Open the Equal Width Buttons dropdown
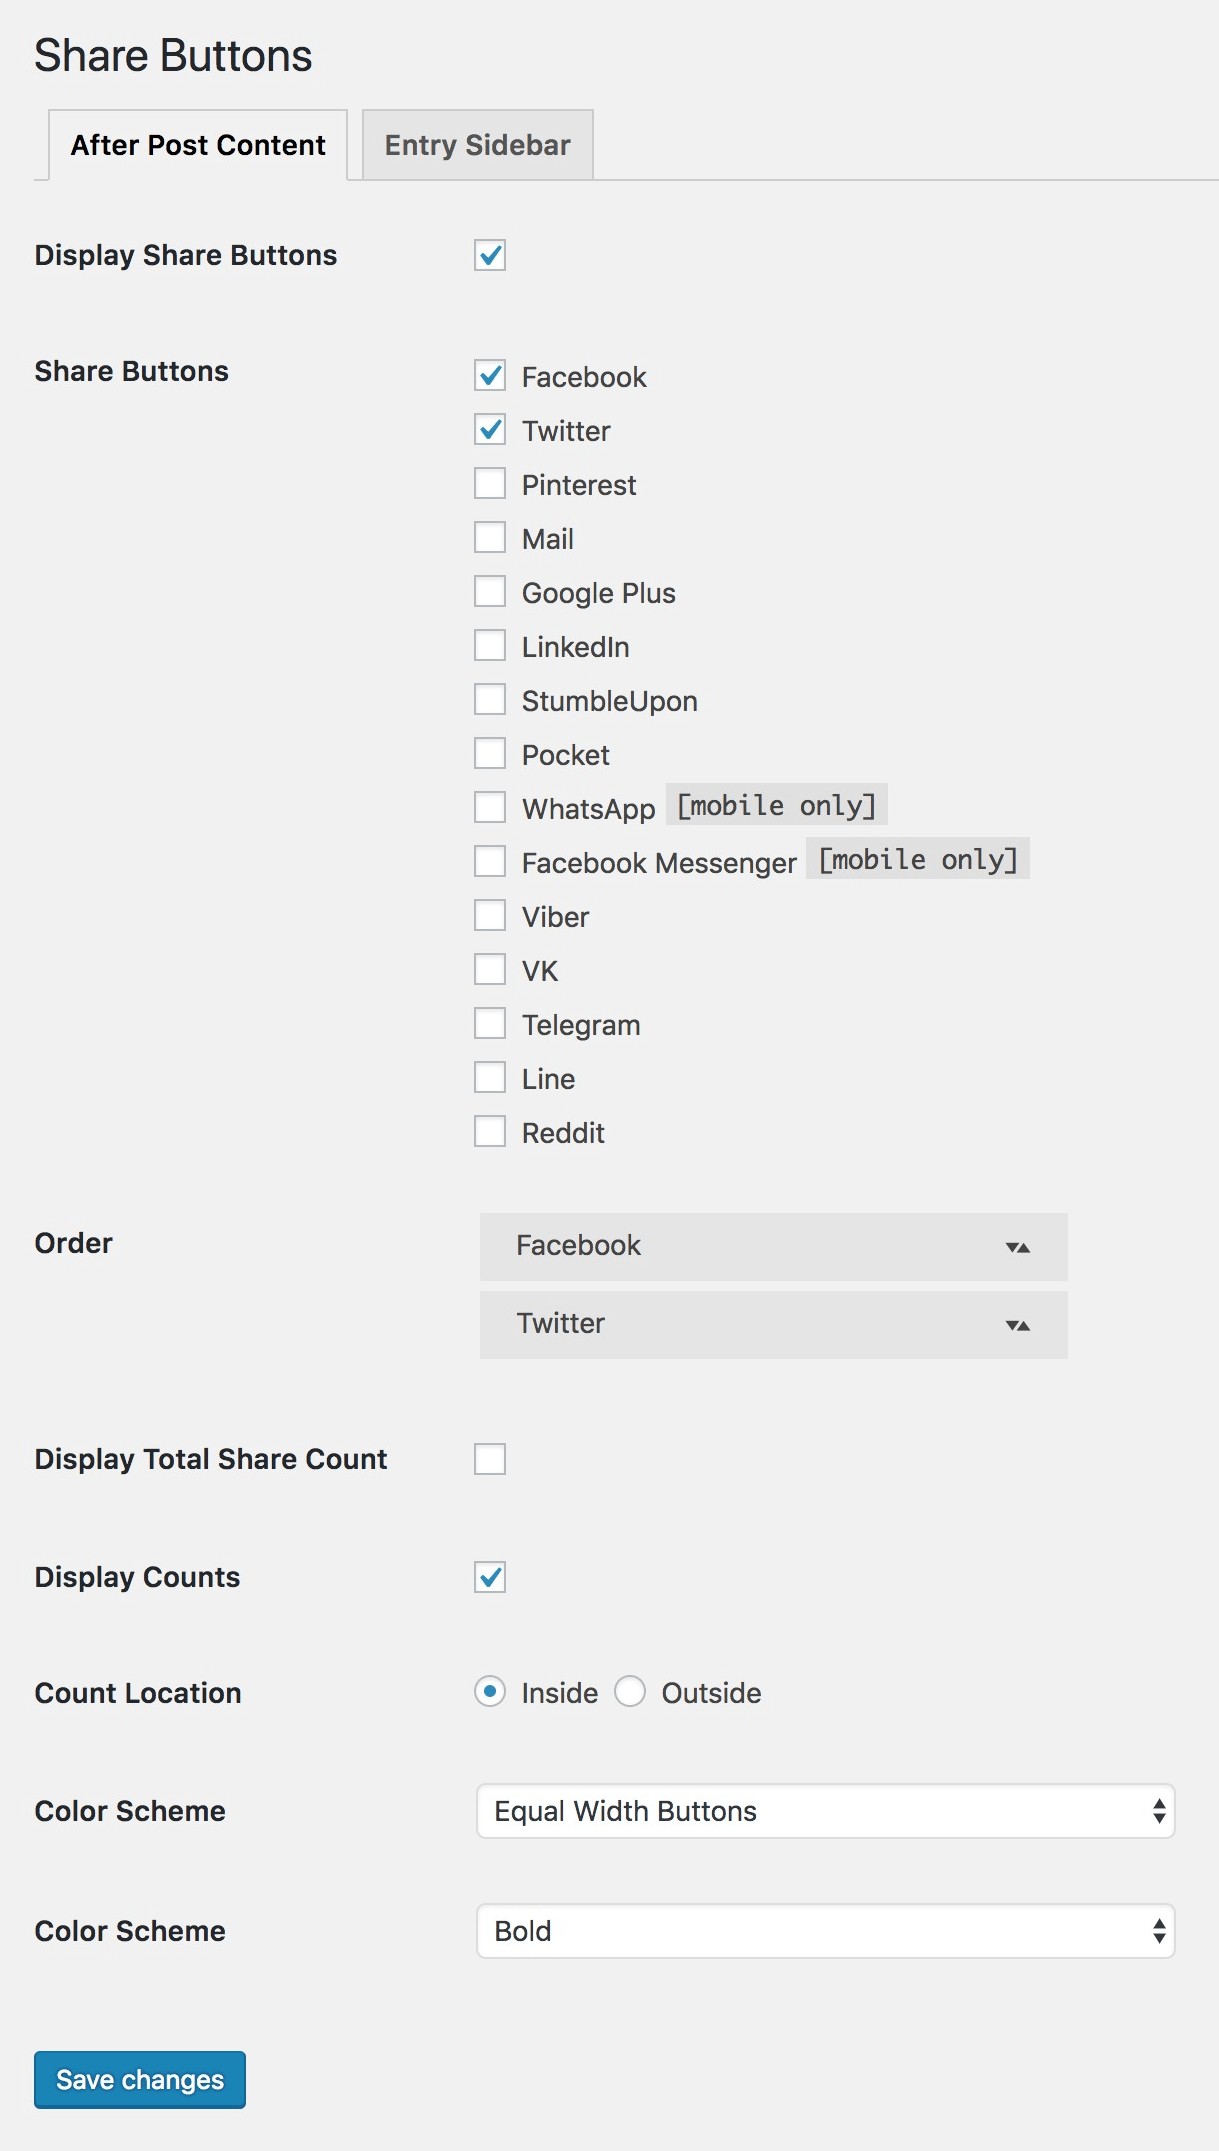This screenshot has width=1219, height=2151. click(x=826, y=1811)
